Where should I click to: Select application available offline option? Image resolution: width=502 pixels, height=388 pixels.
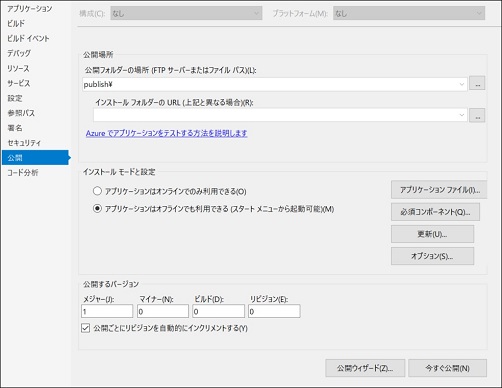click(97, 209)
